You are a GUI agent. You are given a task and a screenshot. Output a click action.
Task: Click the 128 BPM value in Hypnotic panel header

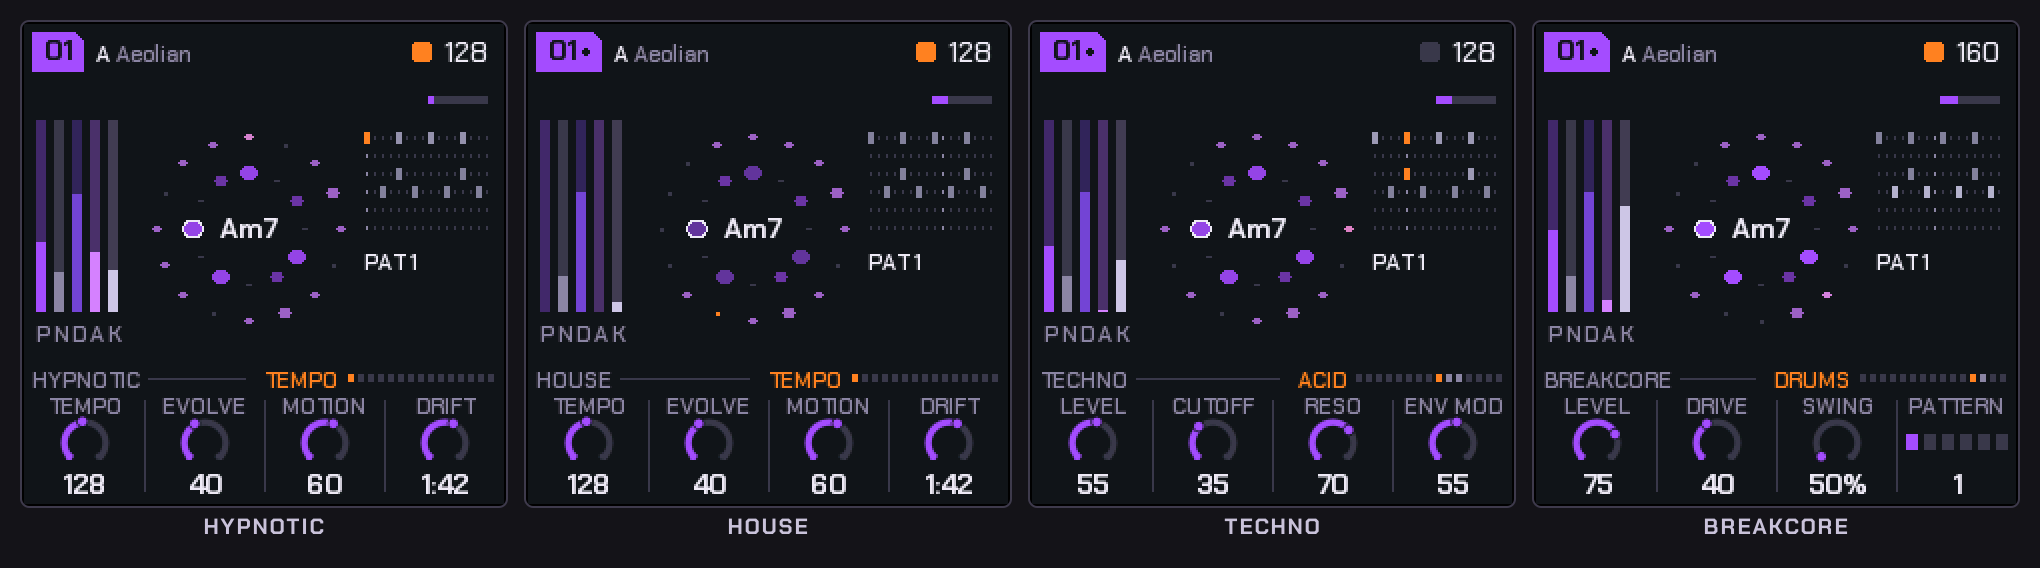[466, 52]
